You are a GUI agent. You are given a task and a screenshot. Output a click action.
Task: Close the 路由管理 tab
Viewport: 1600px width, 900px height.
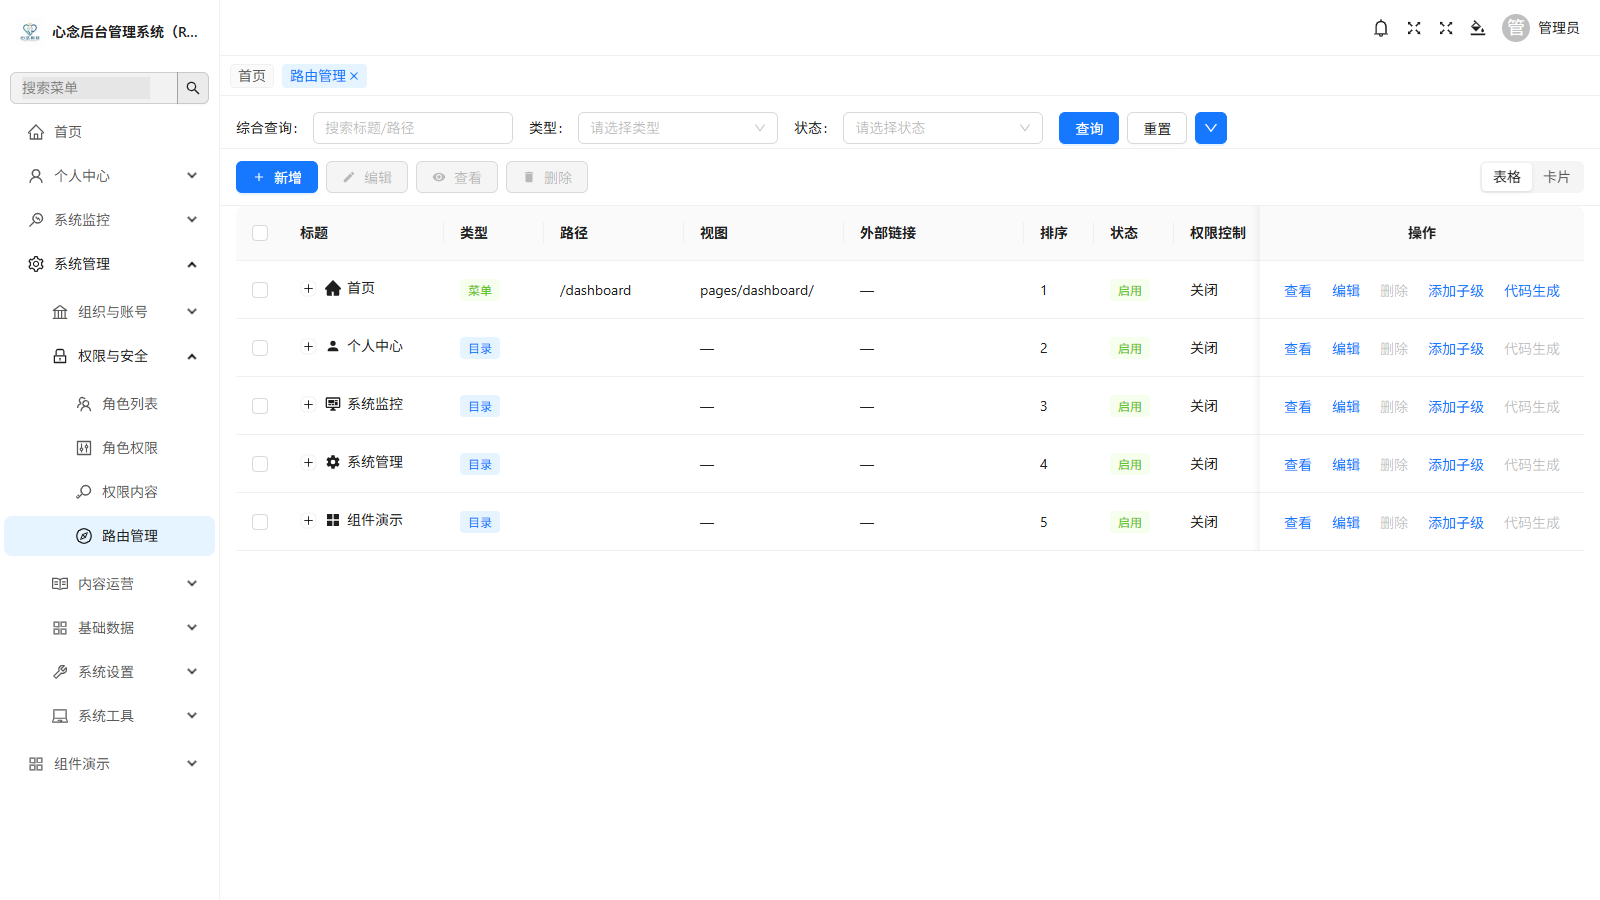point(354,76)
